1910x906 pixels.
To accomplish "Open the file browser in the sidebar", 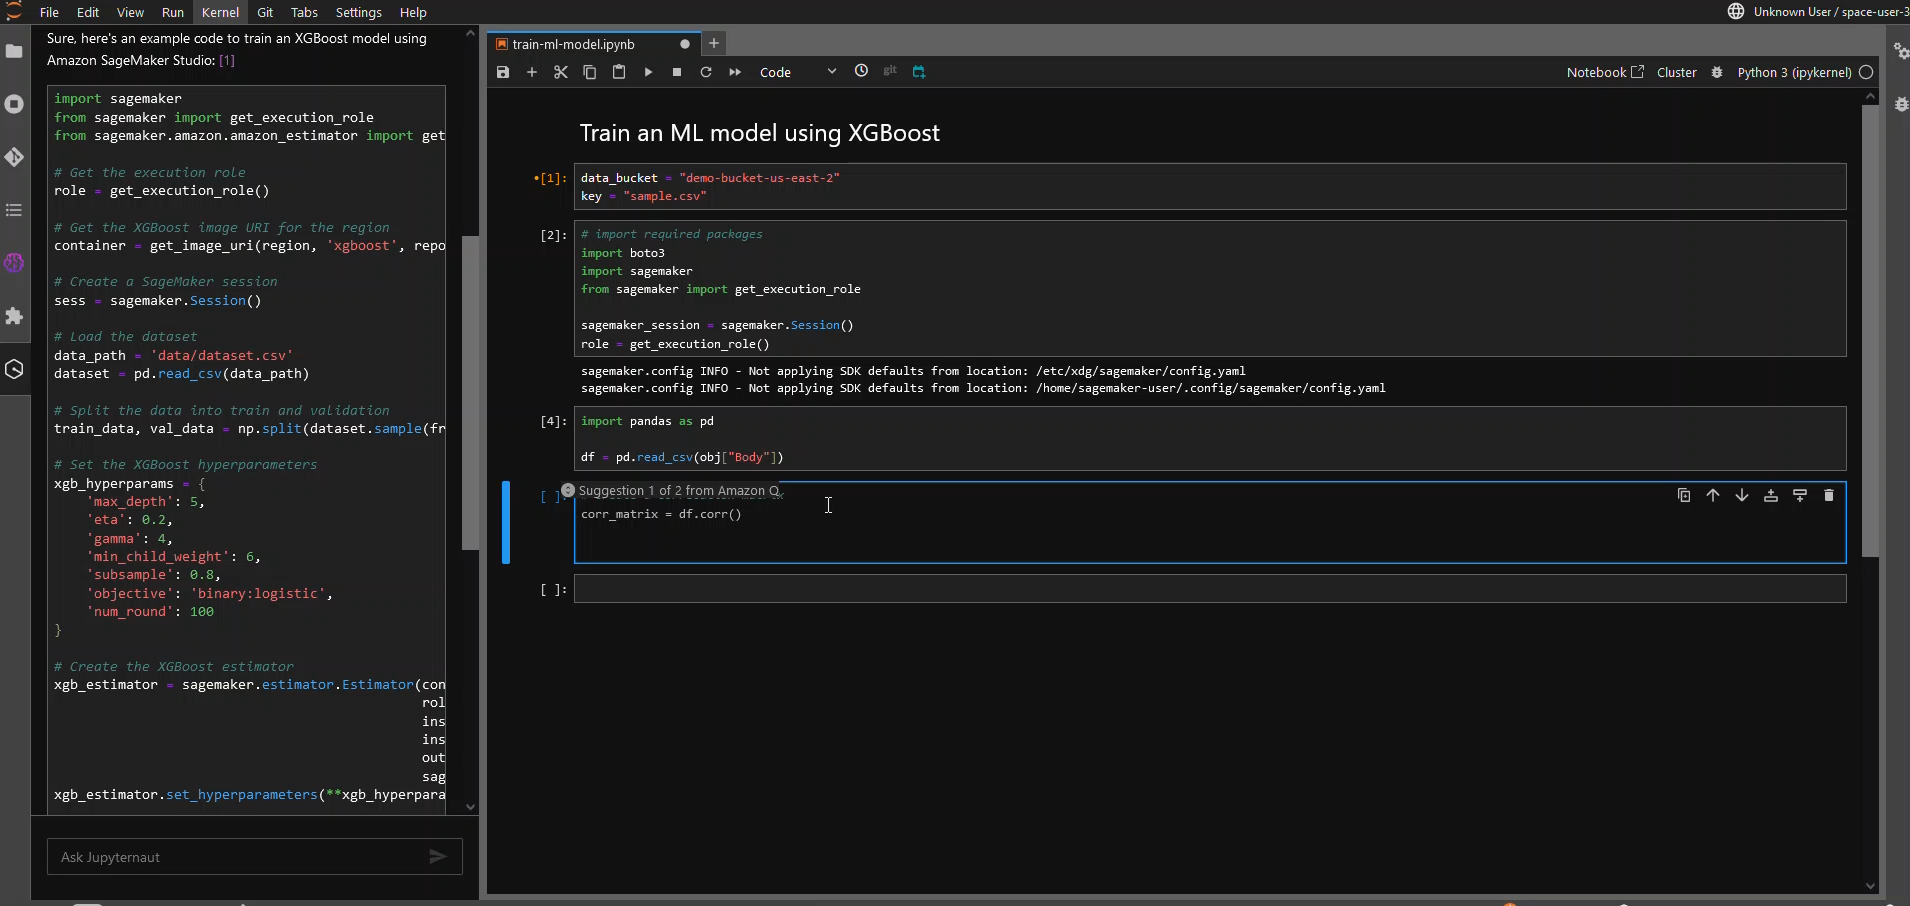I will point(14,52).
